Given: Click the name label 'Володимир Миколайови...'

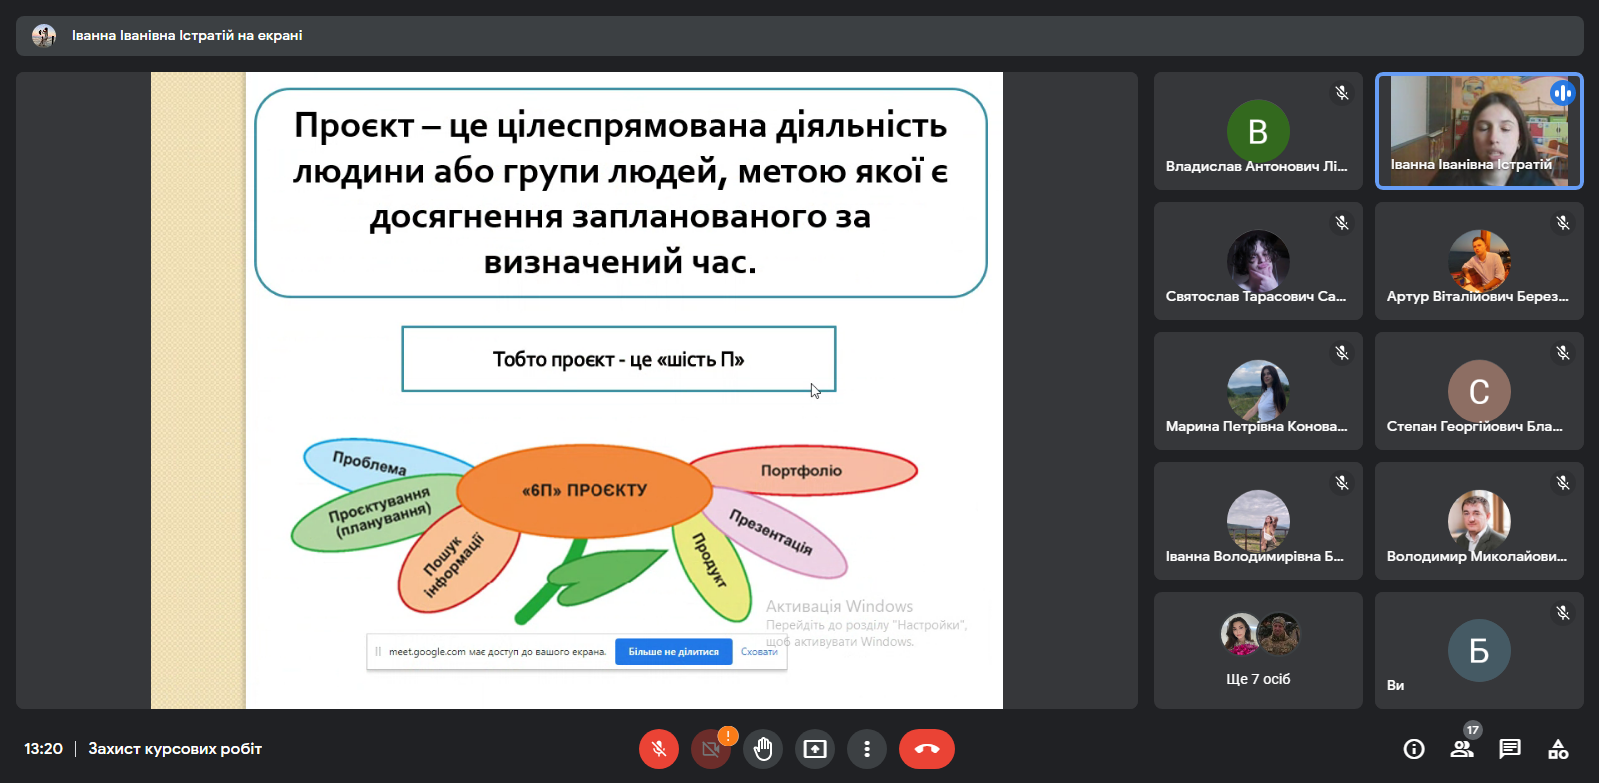Looking at the screenshot, I should point(1477,556).
